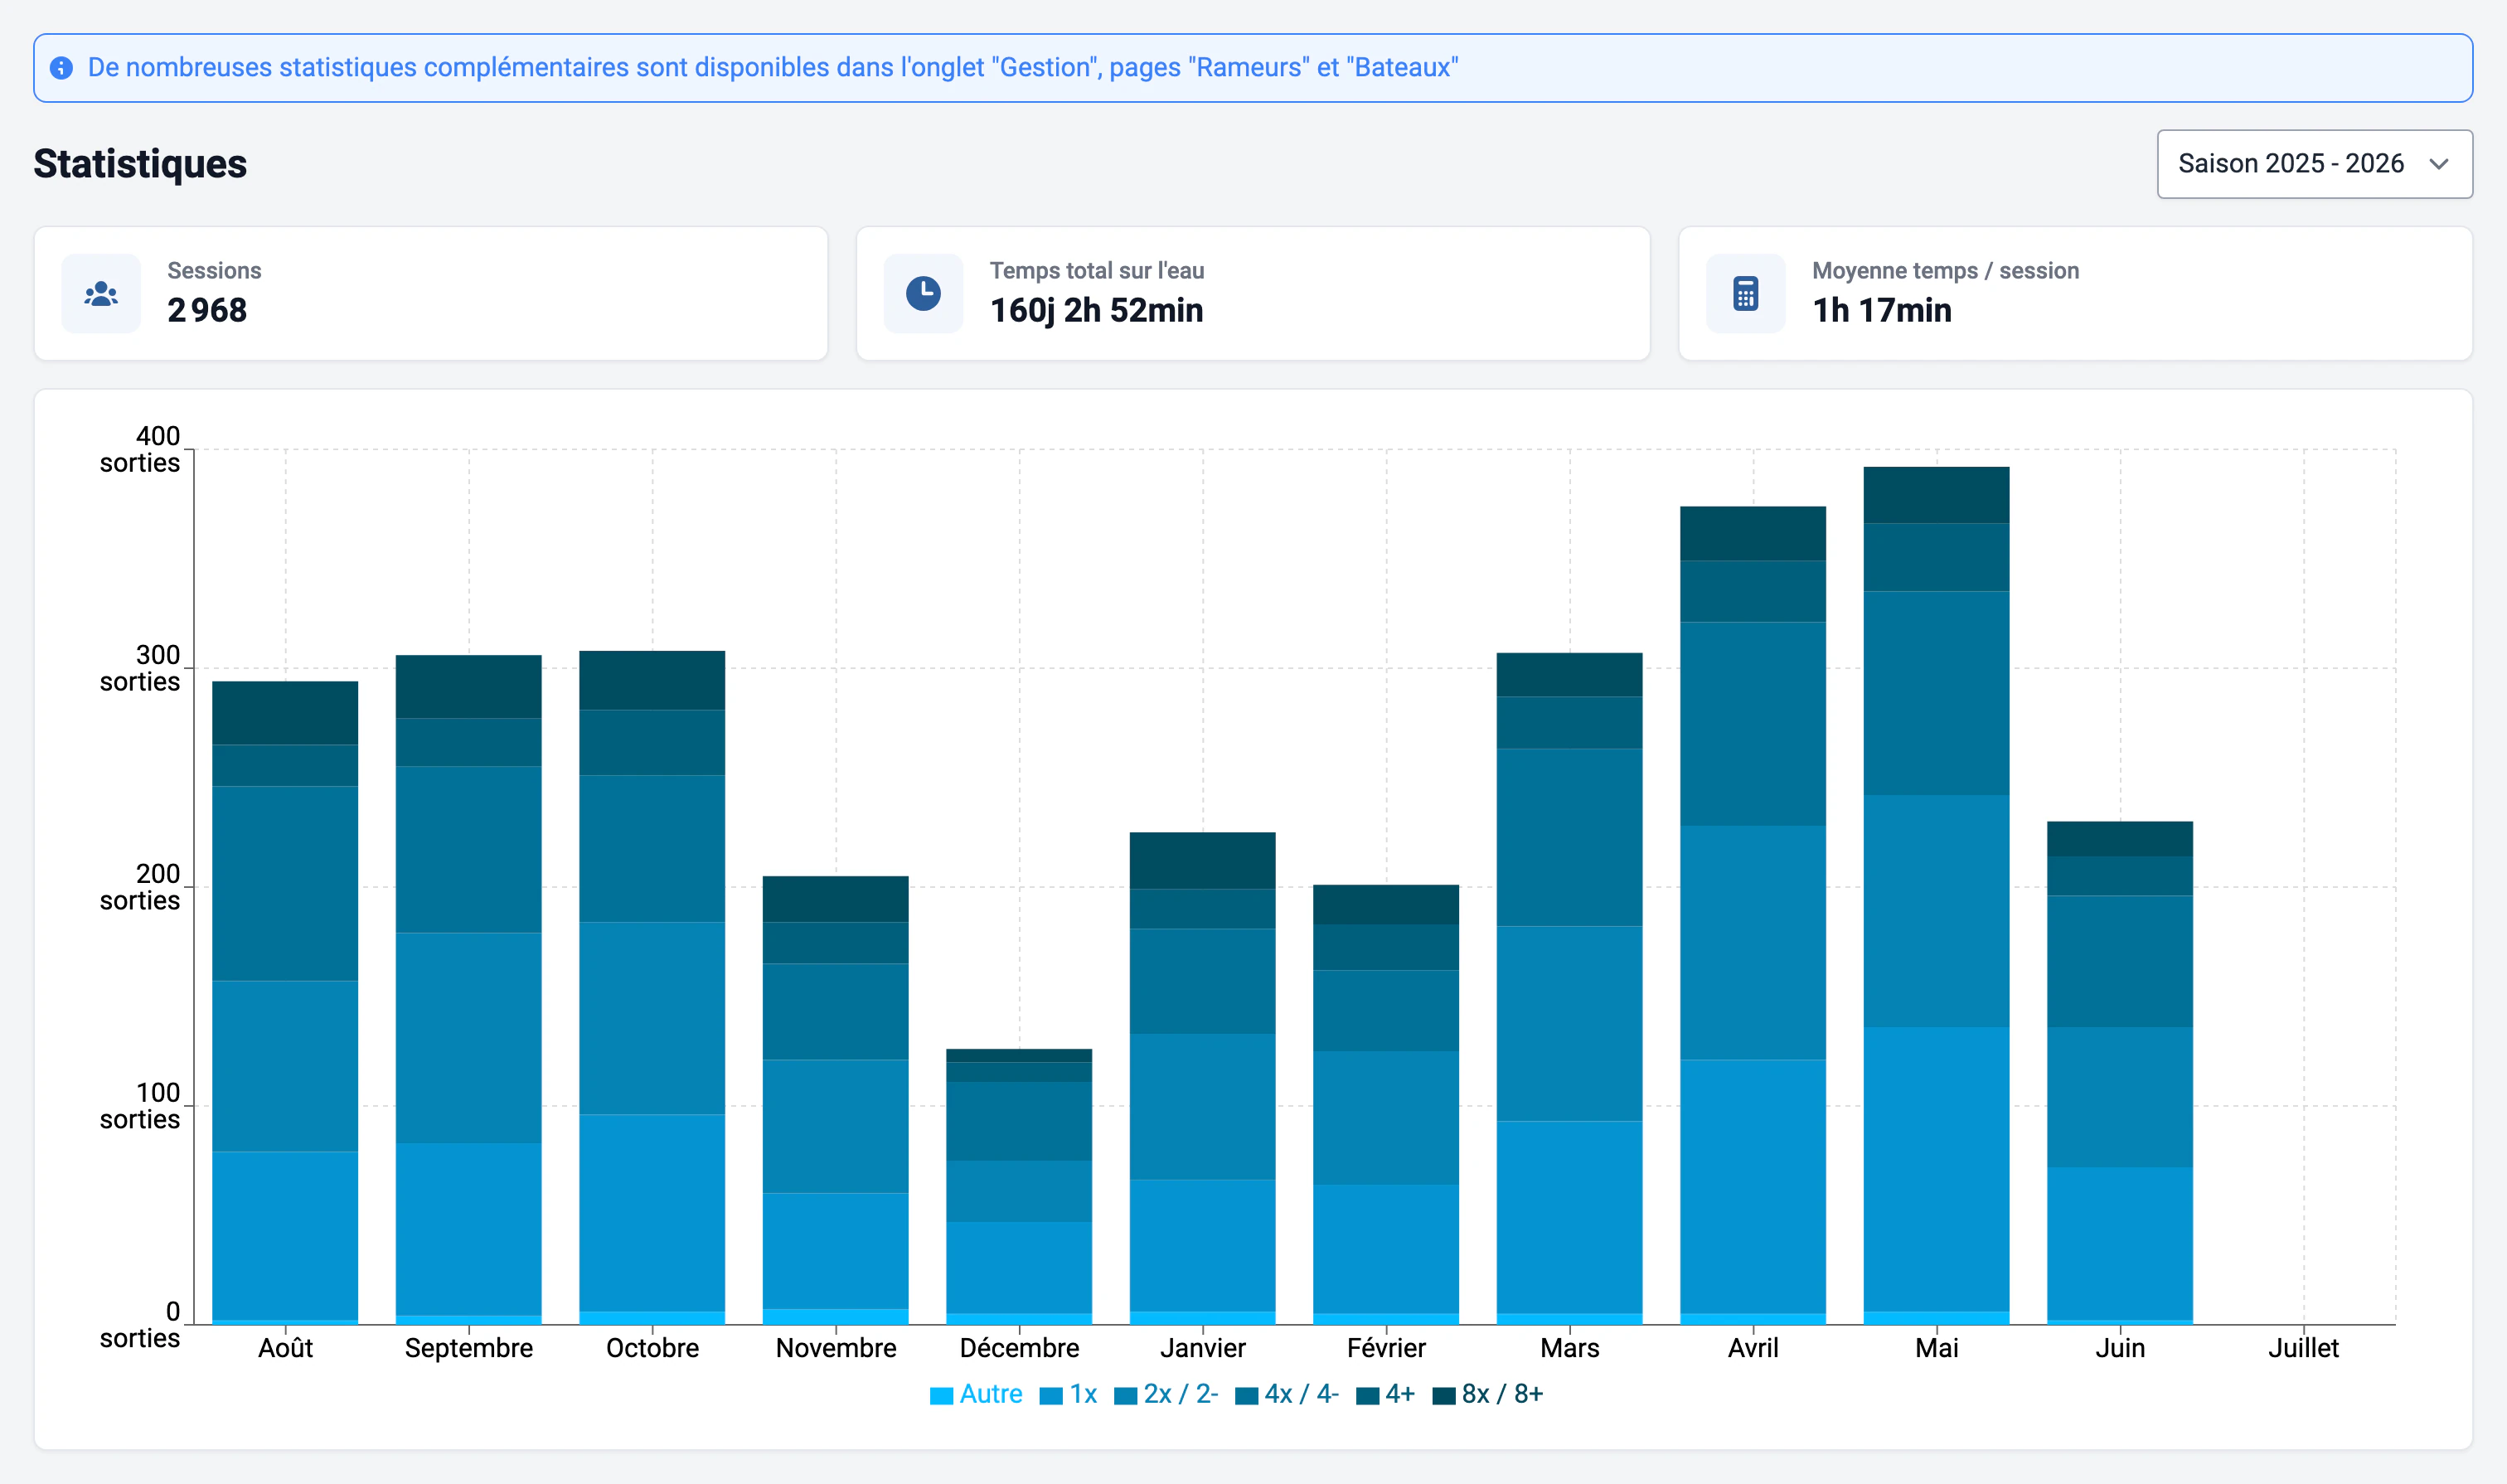Click the Temps total sur l'eau label
The height and width of the screenshot is (1484, 2507).
point(1097,271)
